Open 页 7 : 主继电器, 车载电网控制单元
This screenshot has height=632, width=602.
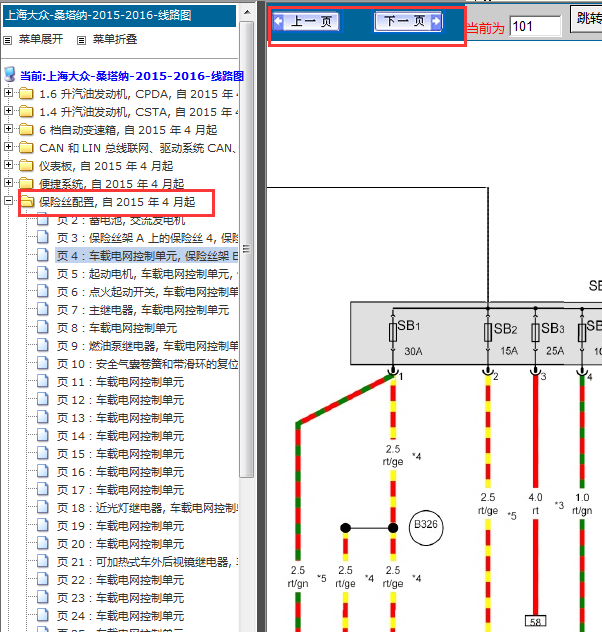point(143,310)
